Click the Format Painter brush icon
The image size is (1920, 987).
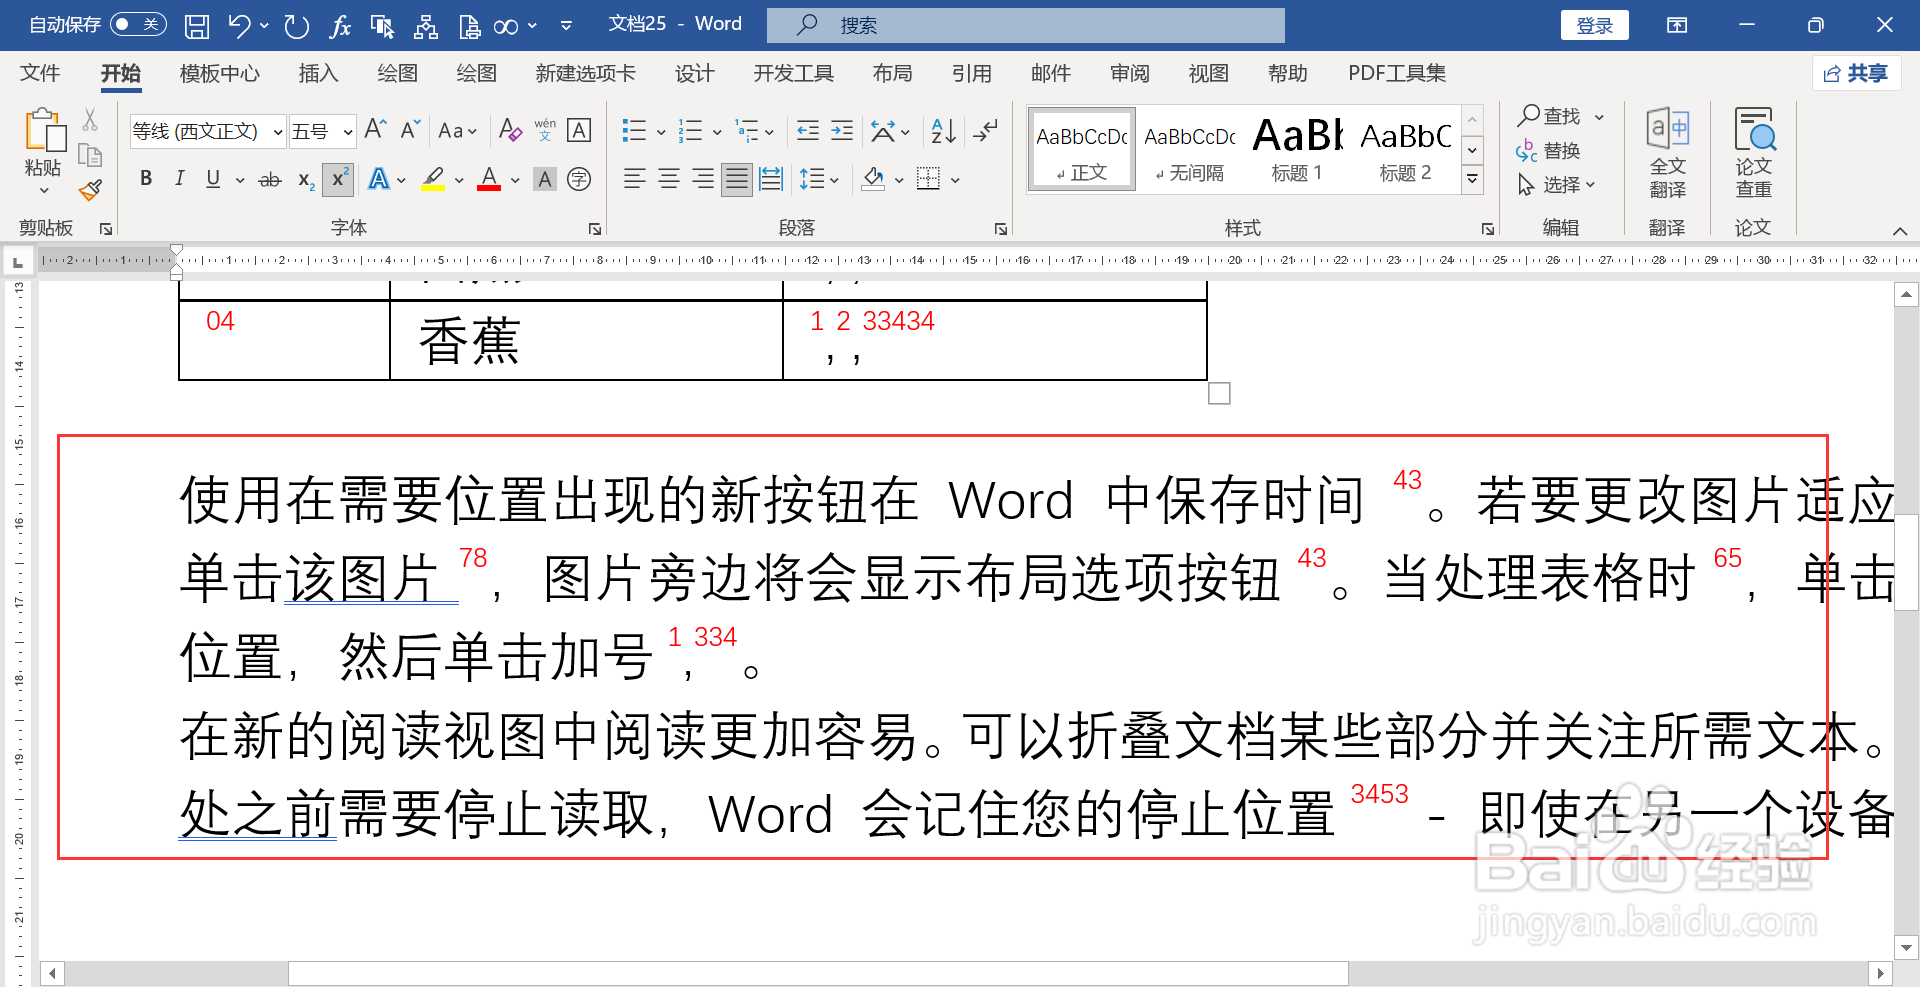91,190
